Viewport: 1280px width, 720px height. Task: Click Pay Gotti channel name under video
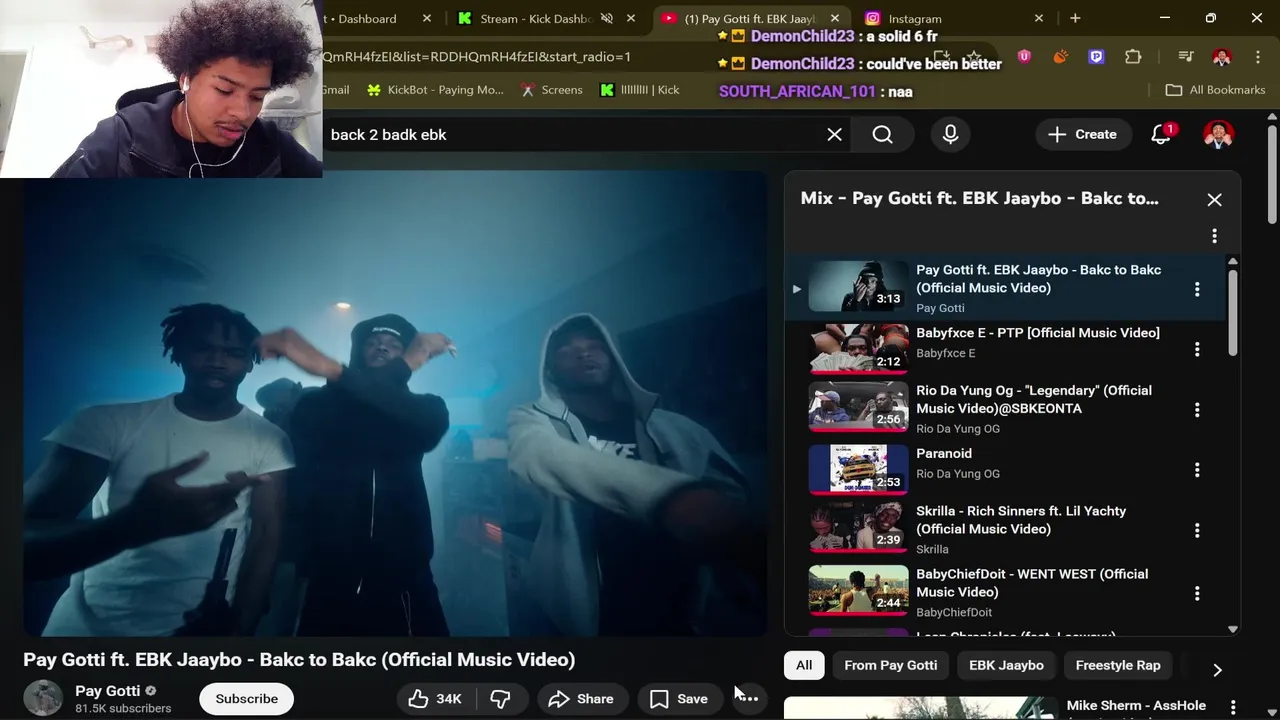[107, 690]
